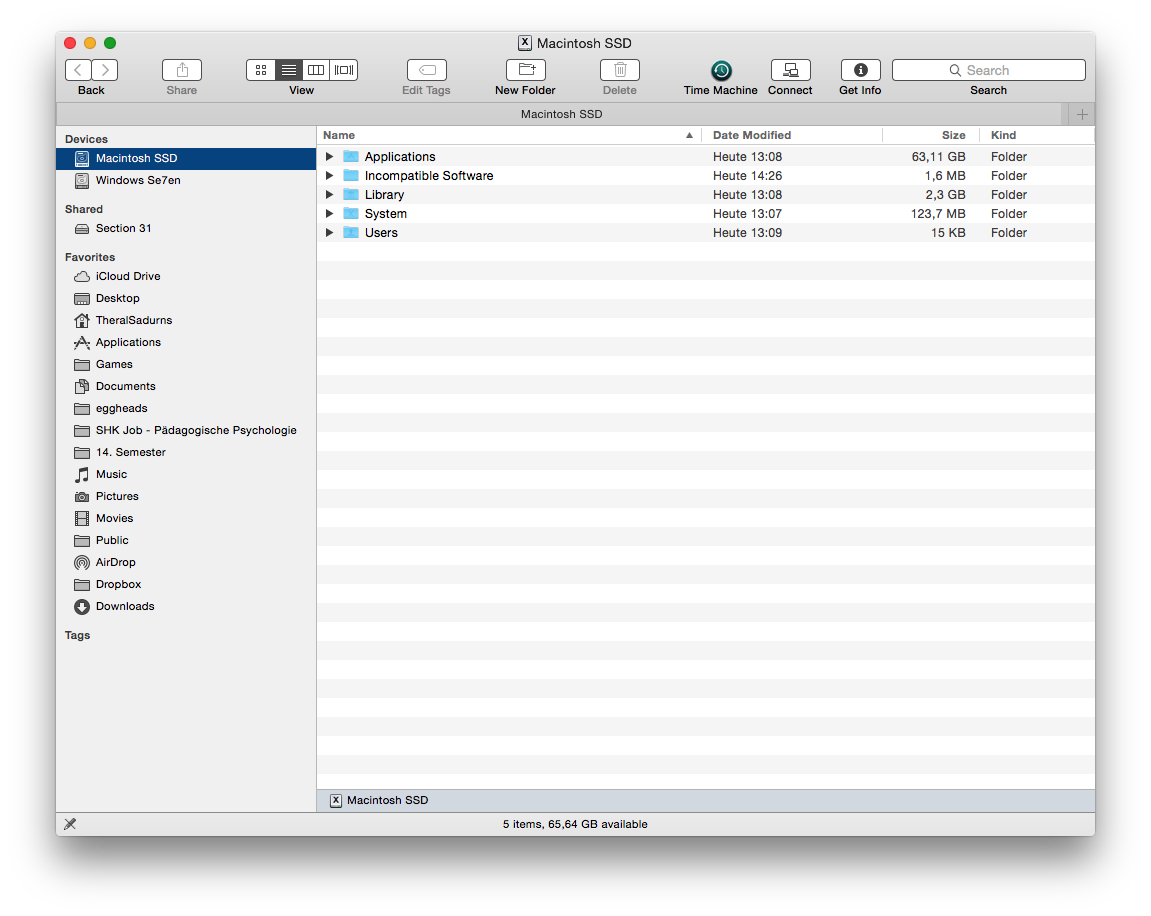Open eggheads folder in sidebar

pos(186,409)
